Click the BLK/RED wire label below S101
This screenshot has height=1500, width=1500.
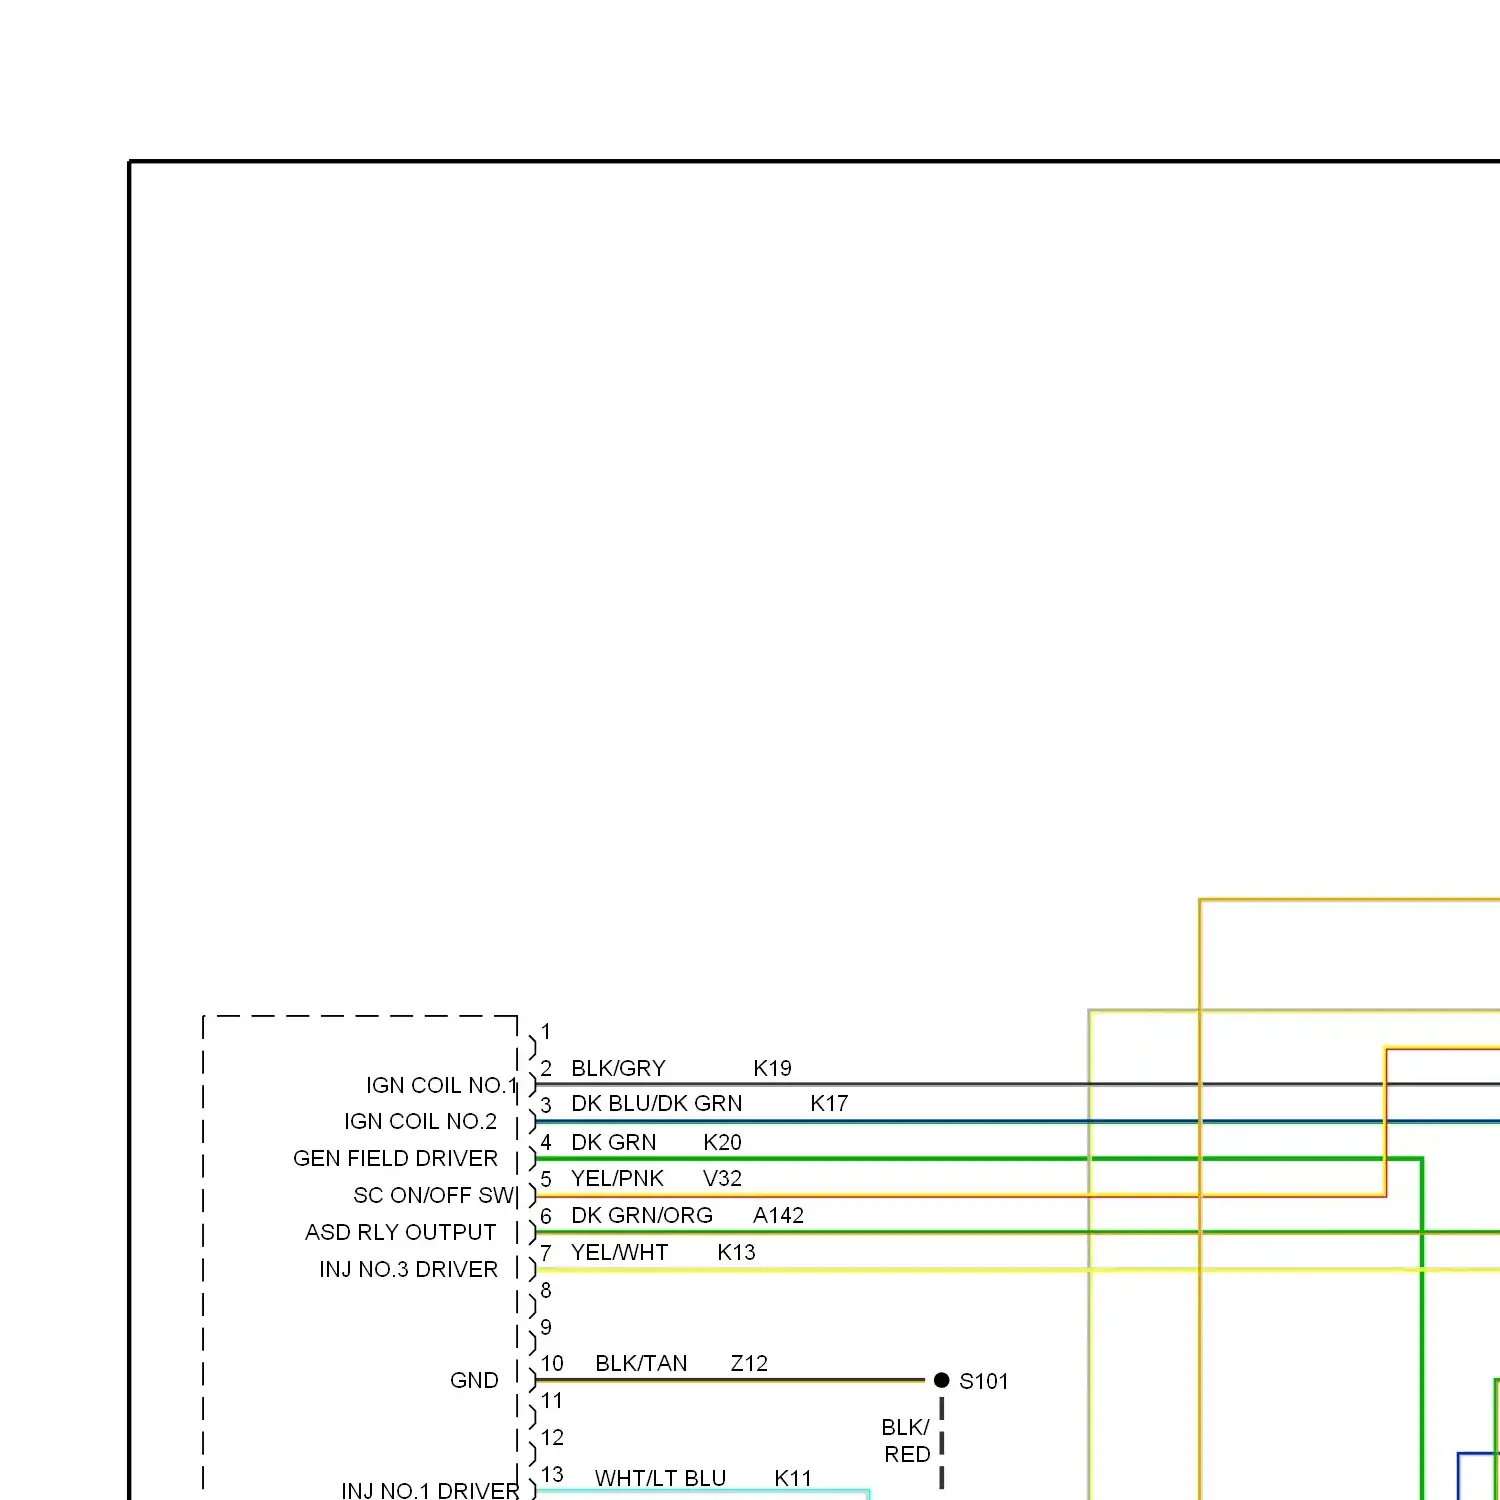[906, 1440]
